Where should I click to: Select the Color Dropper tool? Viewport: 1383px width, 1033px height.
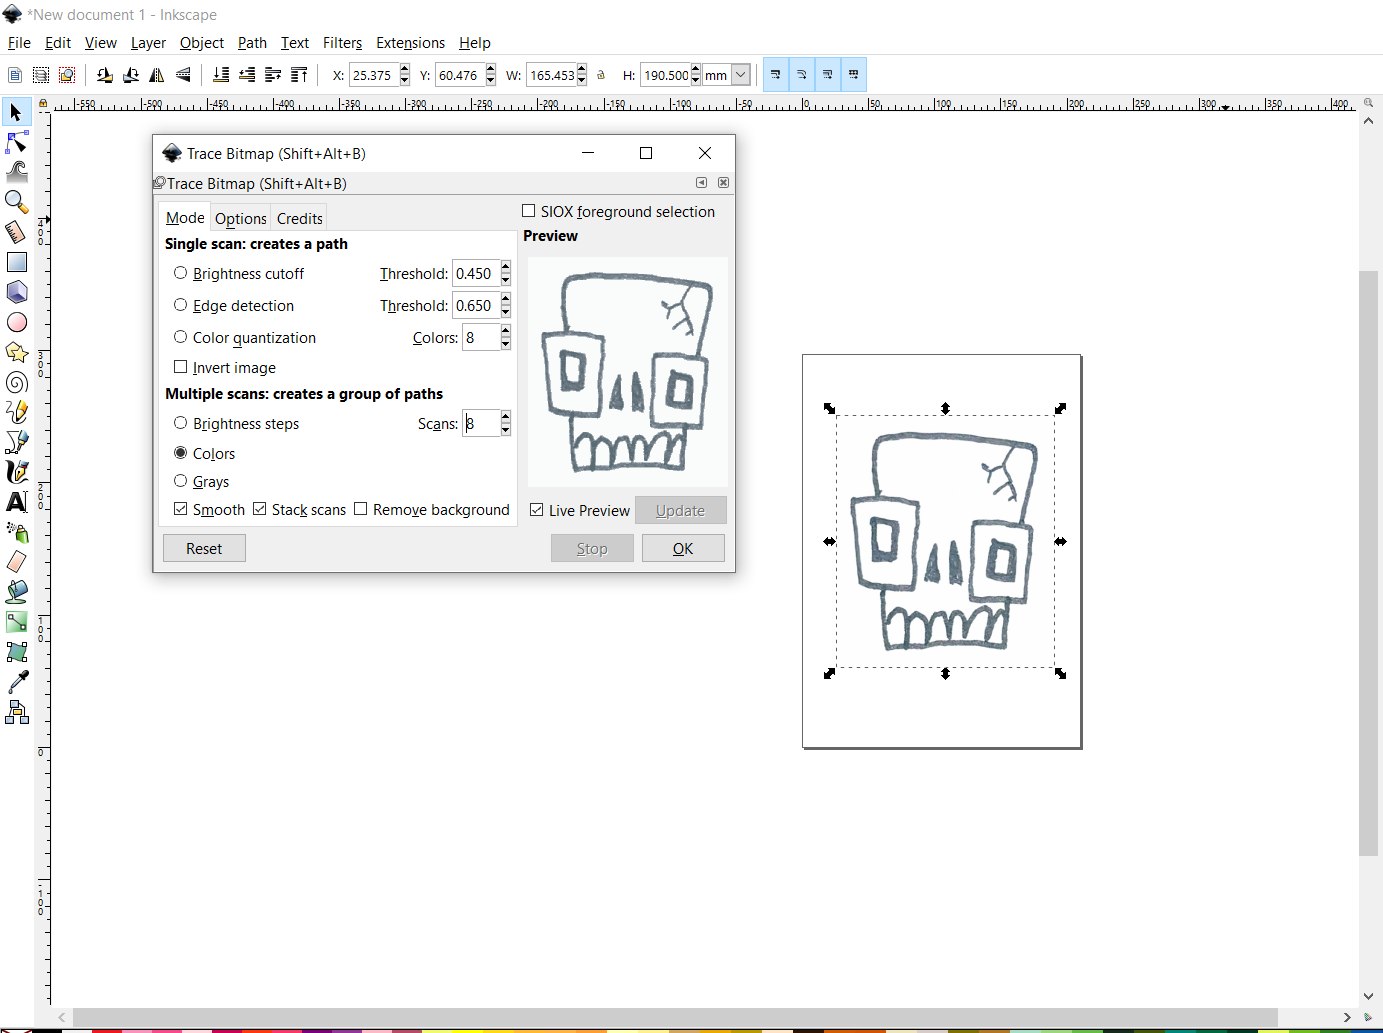point(16,682)
